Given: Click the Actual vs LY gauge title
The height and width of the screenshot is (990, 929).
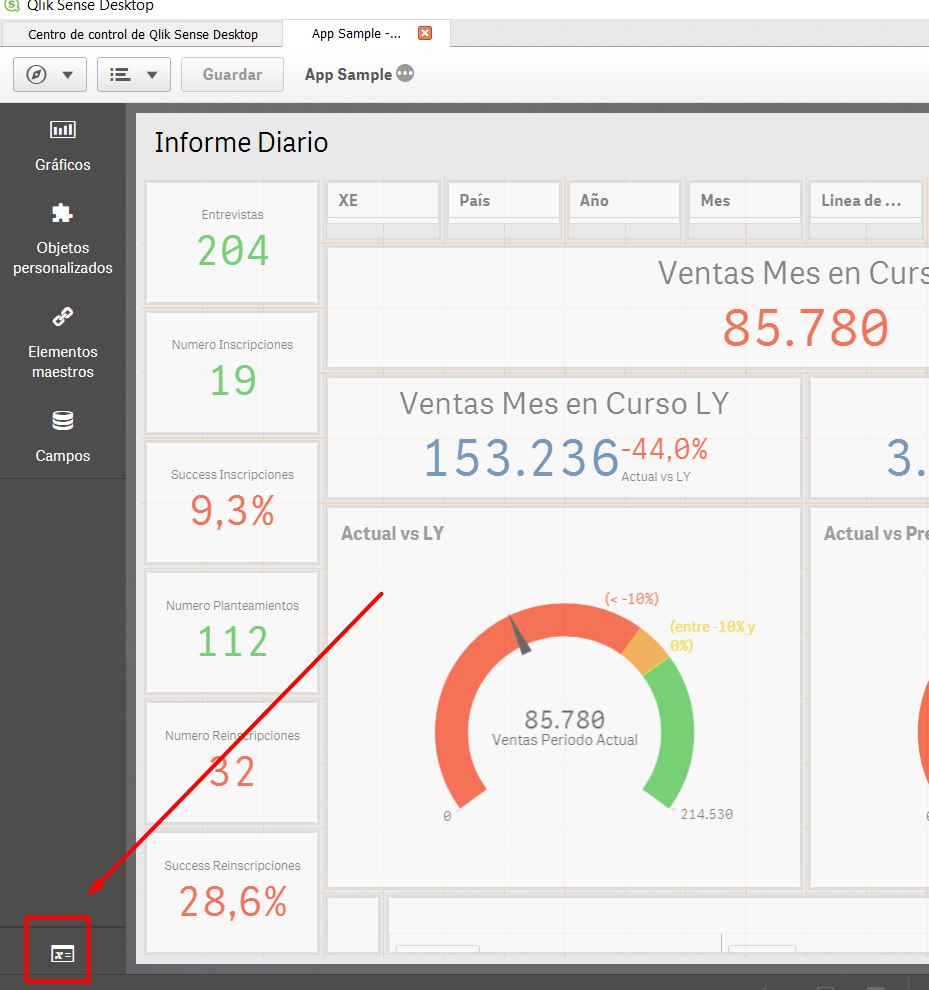Looking at the screenshot, I should pos(392,534).
